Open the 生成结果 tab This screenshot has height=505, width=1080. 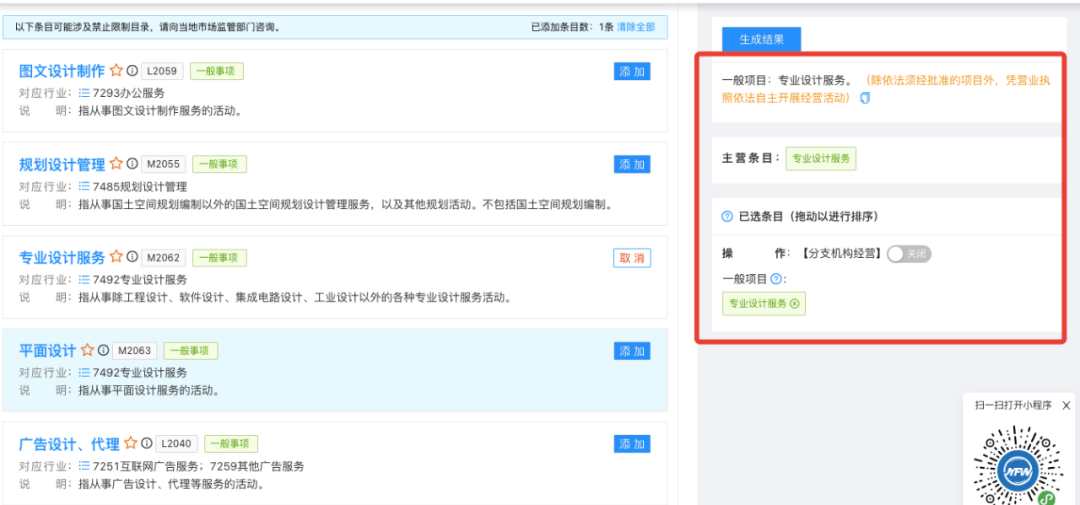[762, 39]
